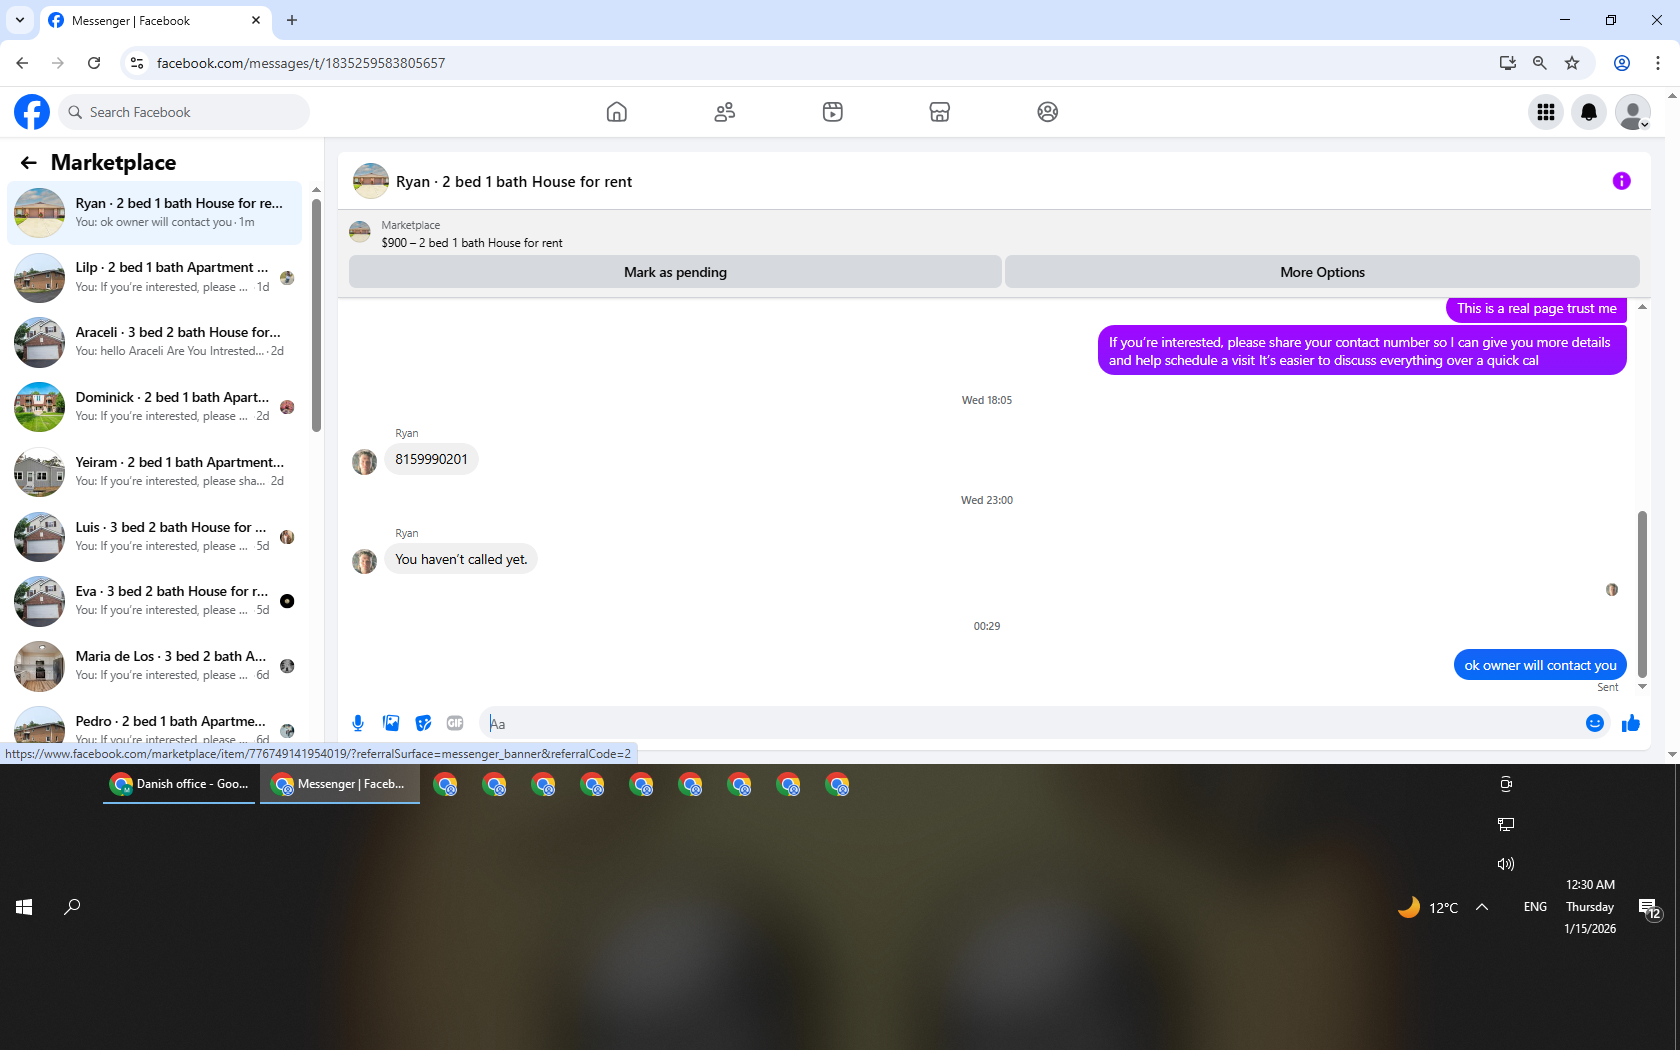
Task: Click Mark as pending button
Action: point(675,272)
